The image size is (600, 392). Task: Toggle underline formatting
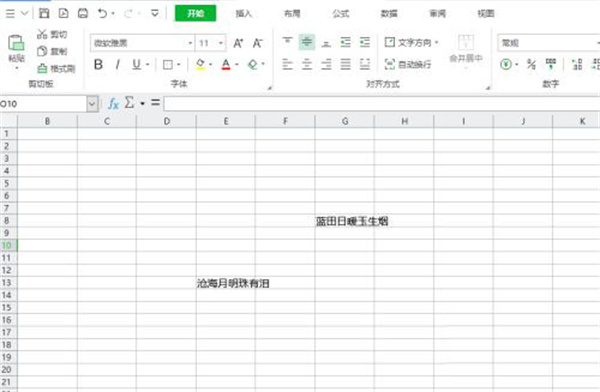[136, 64]
